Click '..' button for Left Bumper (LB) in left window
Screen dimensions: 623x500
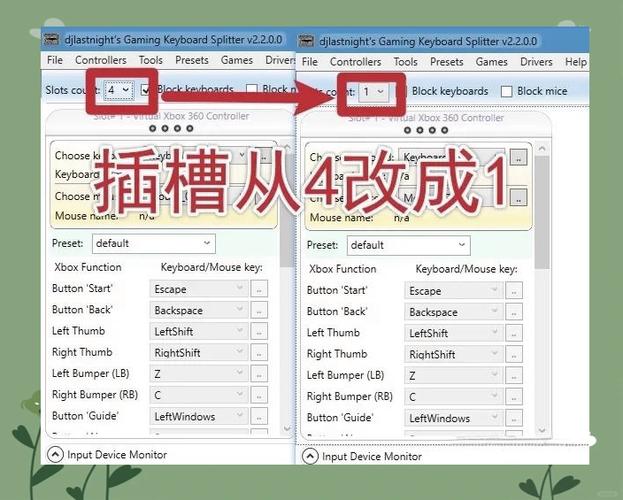click(x=259, y=374)
